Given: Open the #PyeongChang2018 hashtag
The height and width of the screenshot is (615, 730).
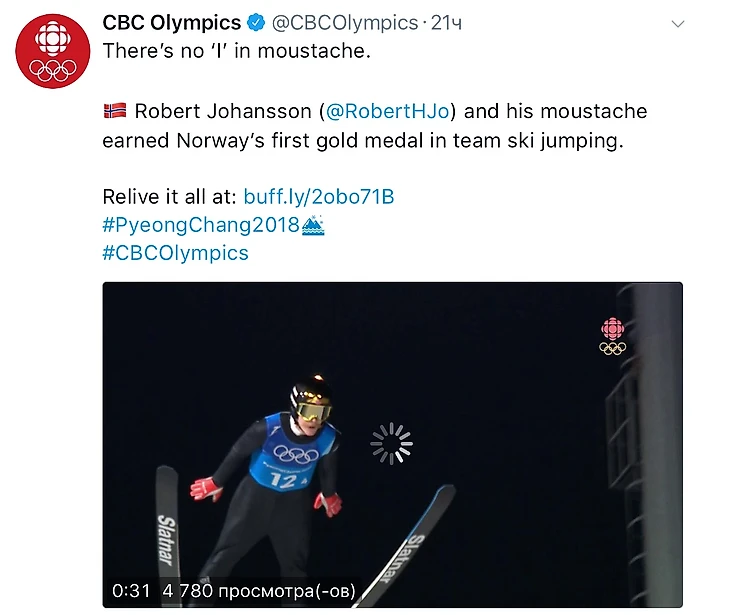Looking at the screenshot, I should point(201,225).
